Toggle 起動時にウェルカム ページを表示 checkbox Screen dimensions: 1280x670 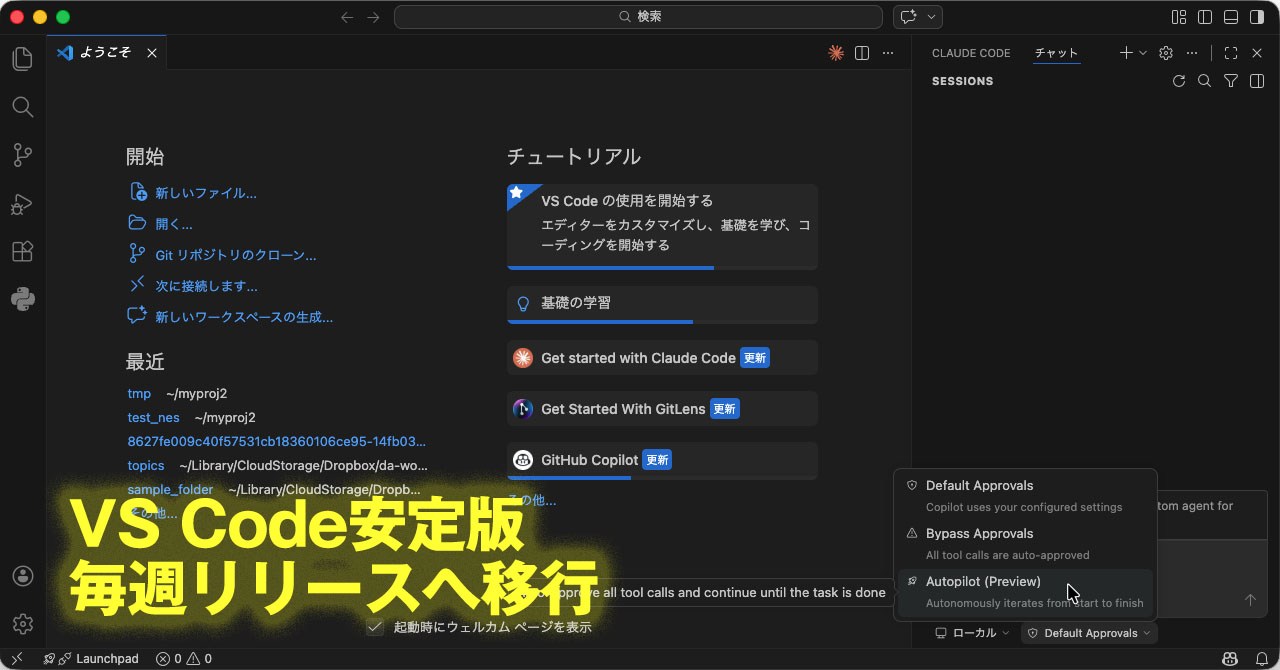pyautogui.click(x=375, y=627)
